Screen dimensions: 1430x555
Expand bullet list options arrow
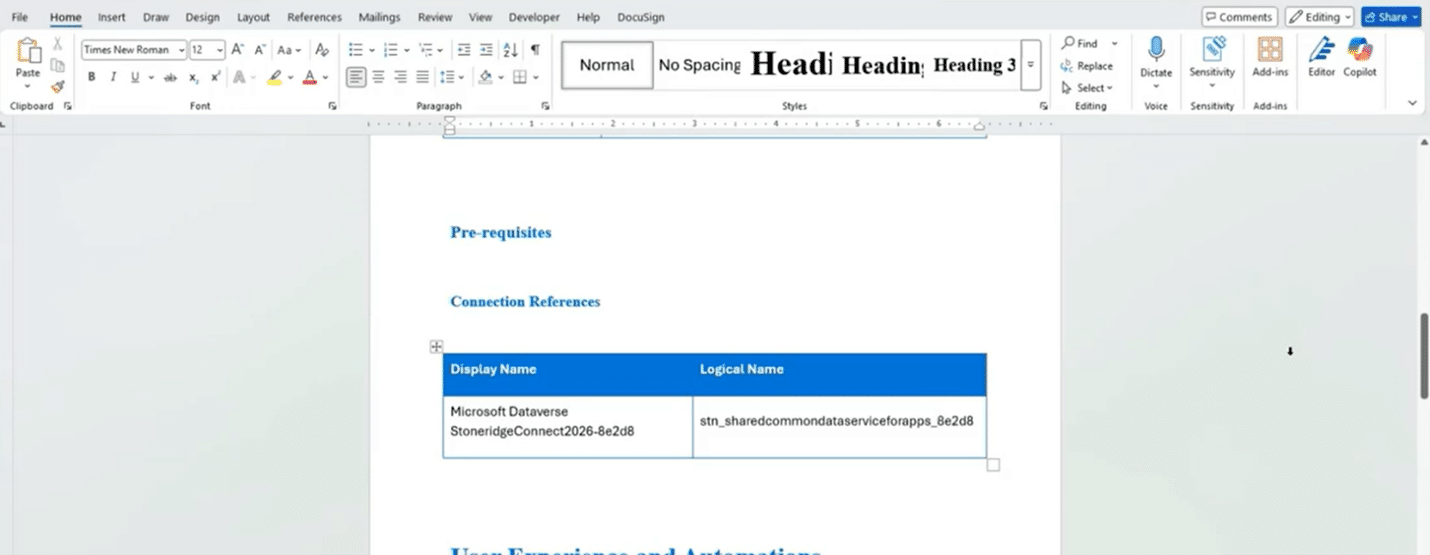coord(371,50)
